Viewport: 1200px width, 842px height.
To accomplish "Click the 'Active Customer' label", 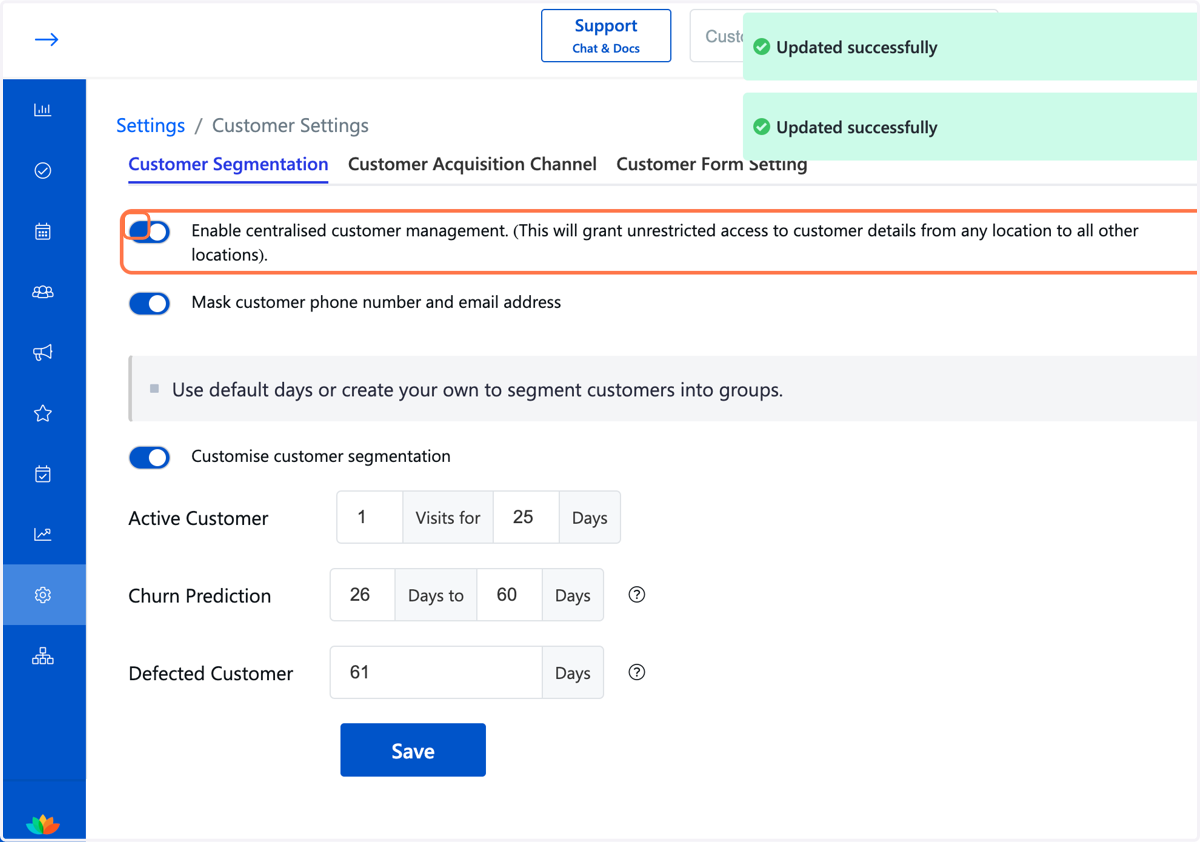I will [x=199, y=518].
